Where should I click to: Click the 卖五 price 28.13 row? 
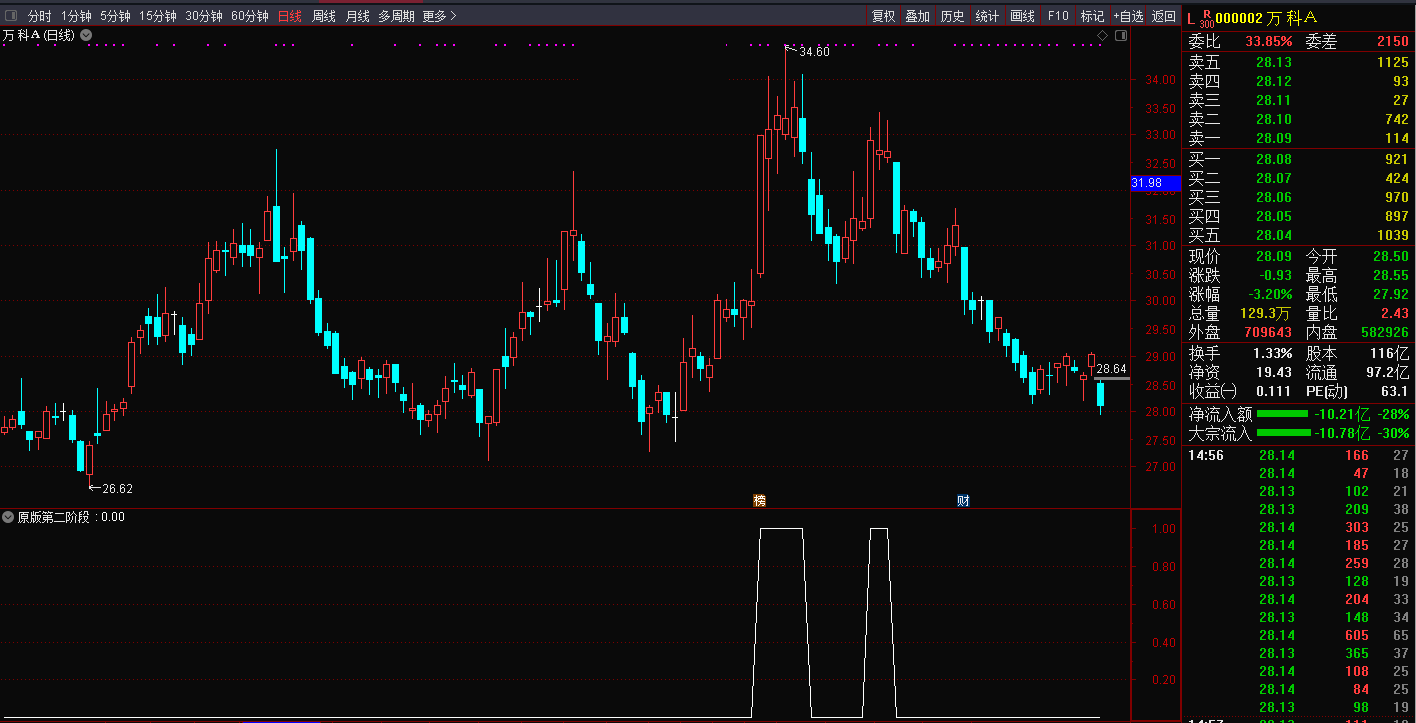1298,62
